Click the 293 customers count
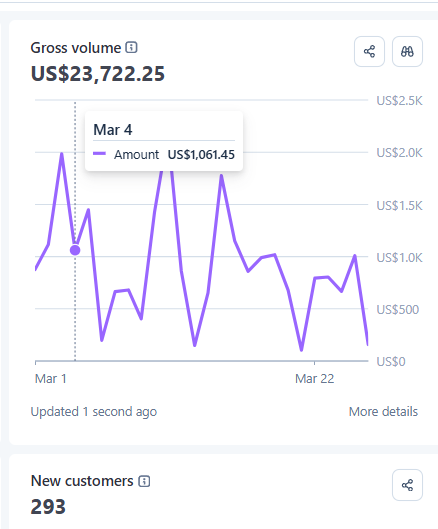This screenshot has width=438, height=529. (x=48, y=507)
